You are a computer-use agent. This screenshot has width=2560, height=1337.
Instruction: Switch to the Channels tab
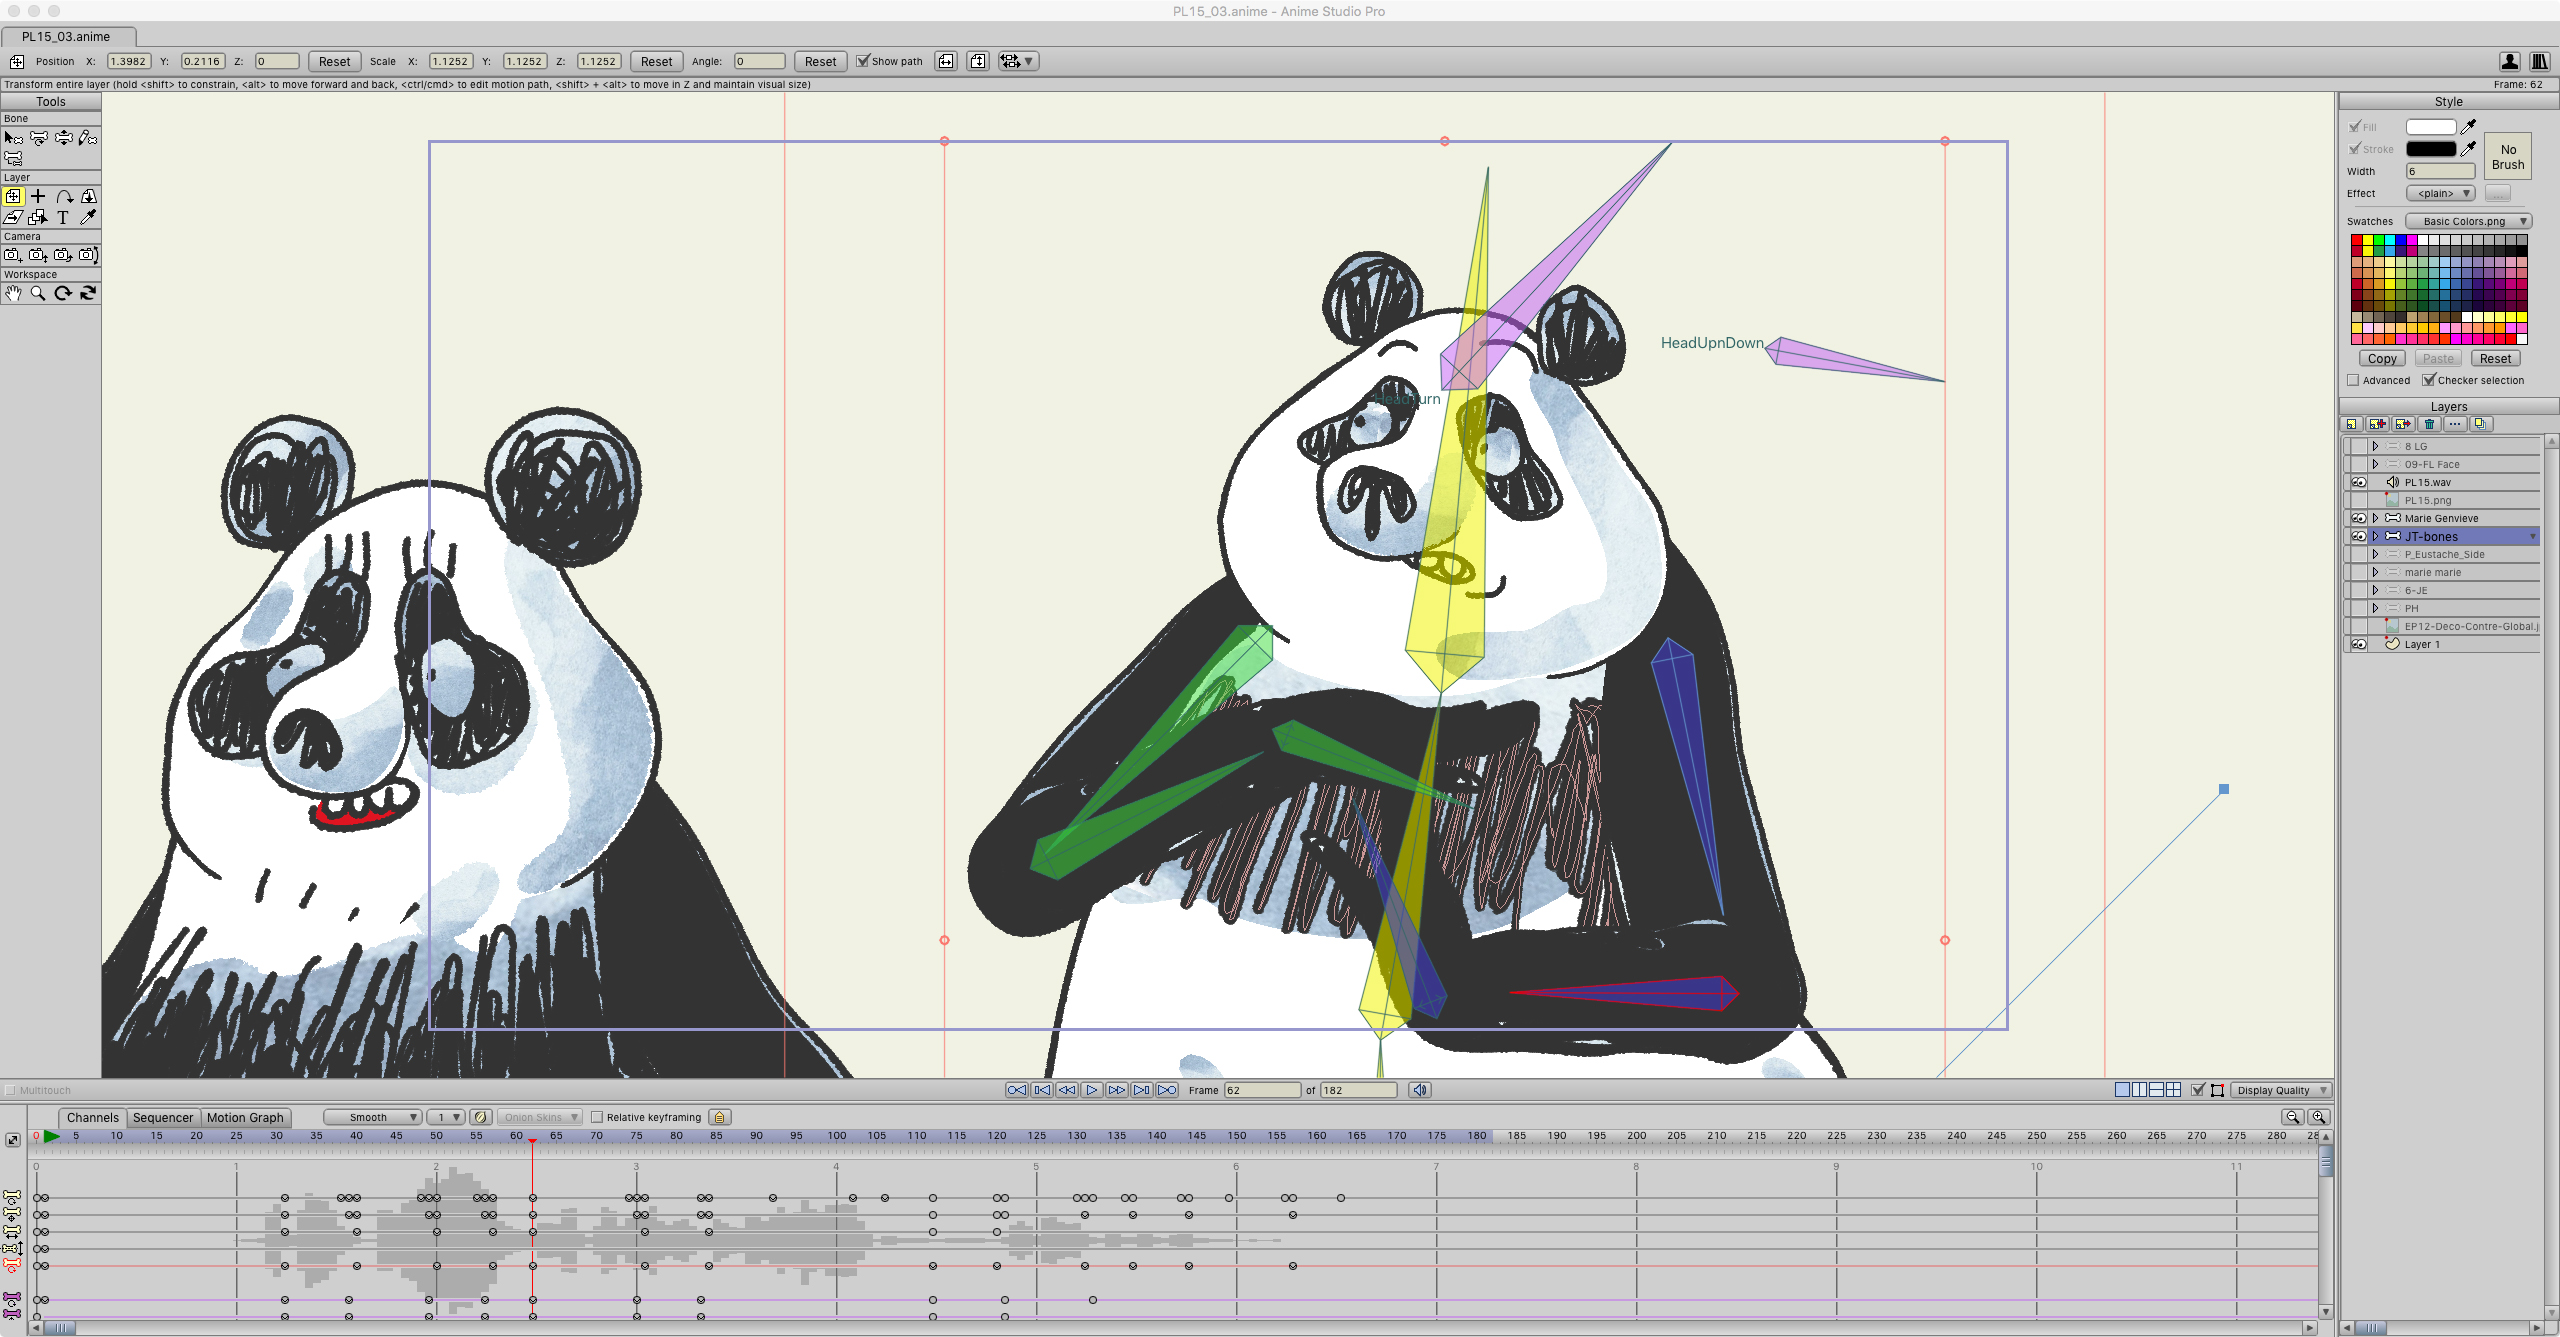[x=93, y=1117]
